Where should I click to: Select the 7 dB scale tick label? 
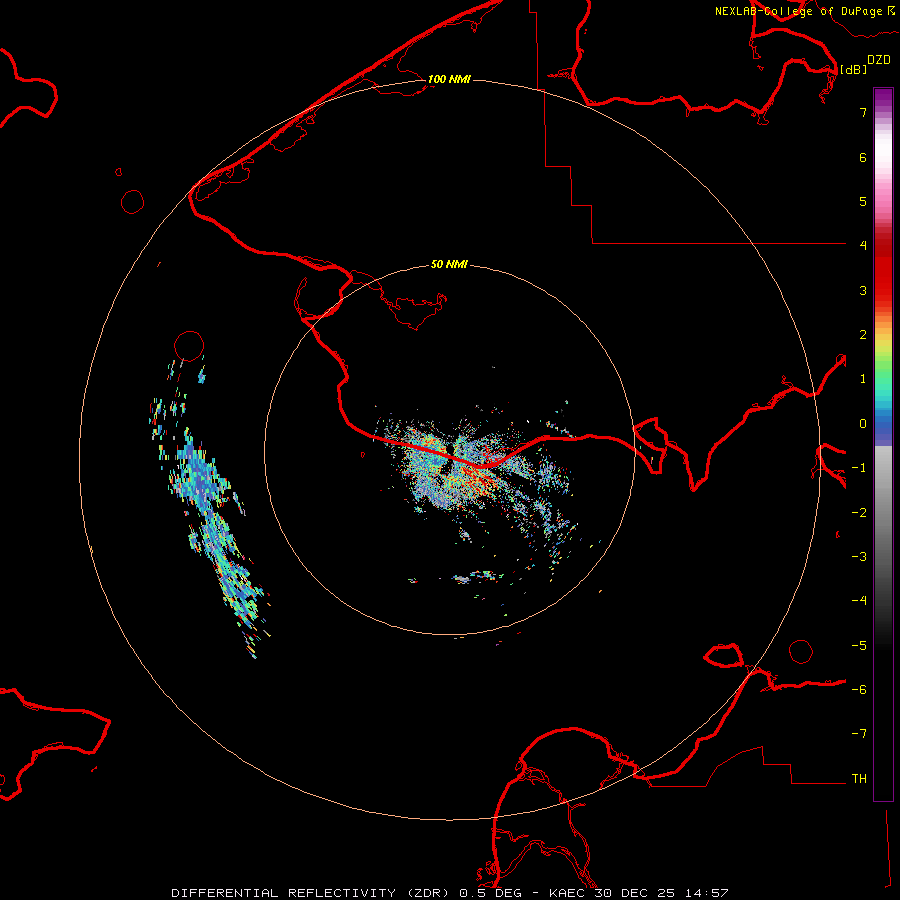863,112
